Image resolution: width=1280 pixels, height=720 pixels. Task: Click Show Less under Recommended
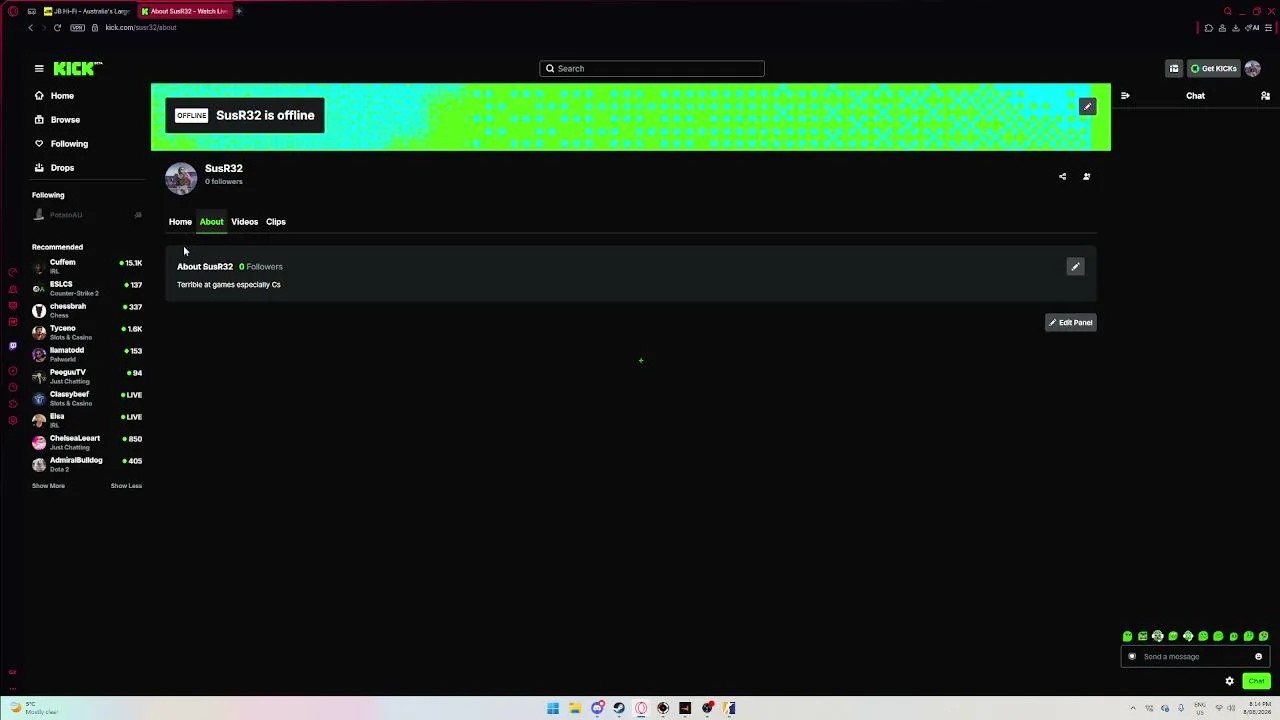(x=126, y=486)
